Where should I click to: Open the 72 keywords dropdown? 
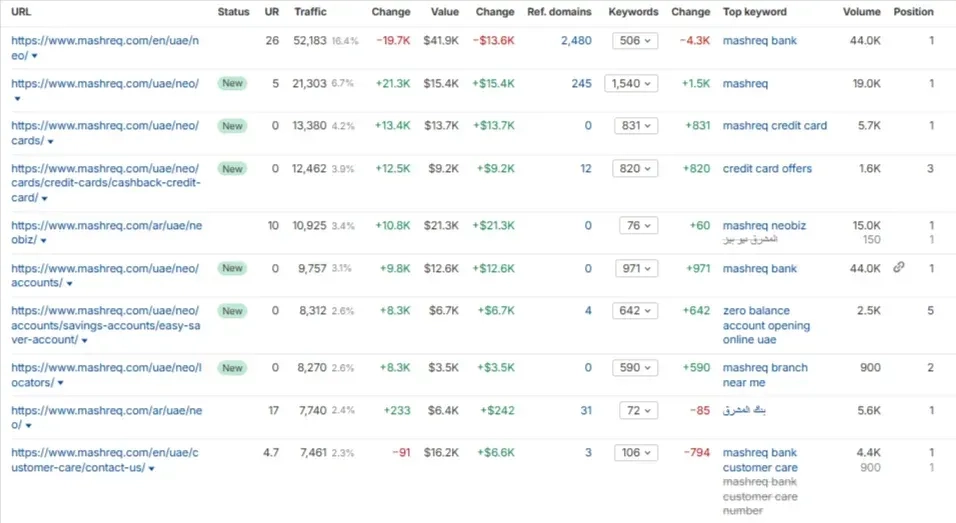638,410
